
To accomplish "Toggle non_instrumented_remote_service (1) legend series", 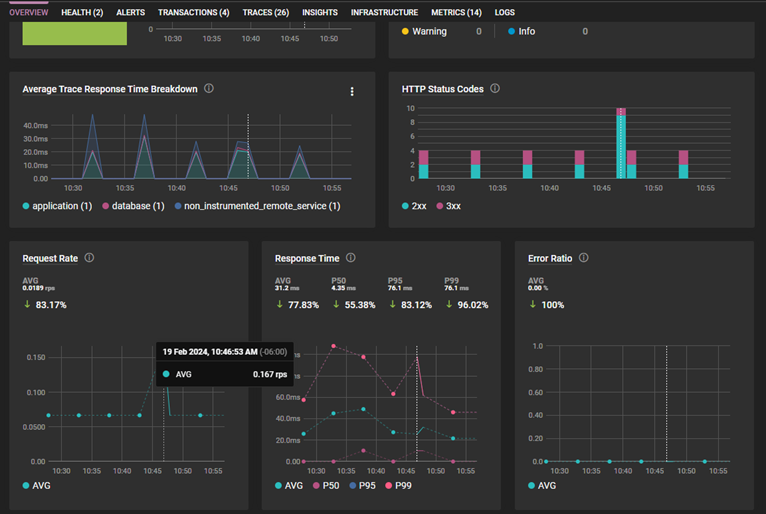I will pyautogui.click(x=257, y=206).
